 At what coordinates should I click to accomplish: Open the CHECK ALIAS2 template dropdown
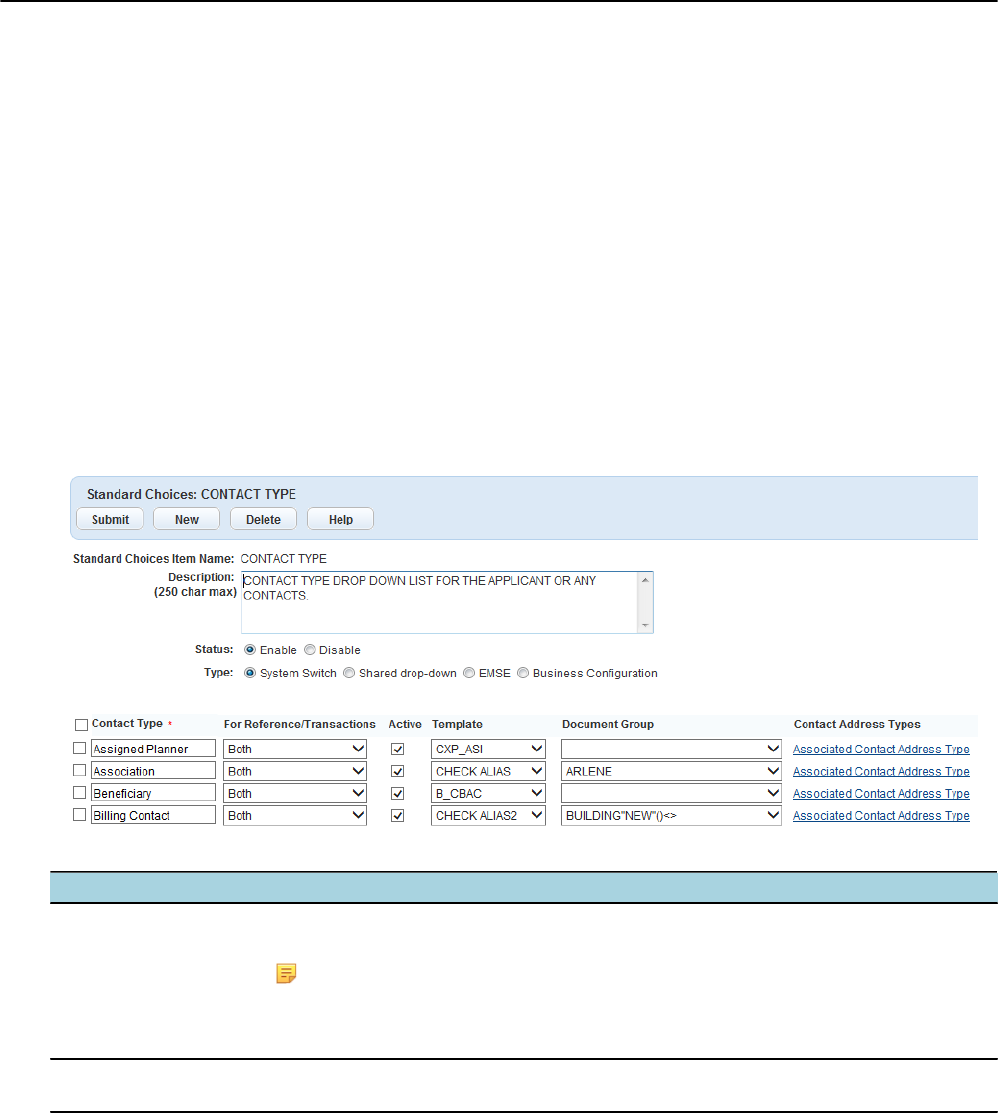[488, 816]
